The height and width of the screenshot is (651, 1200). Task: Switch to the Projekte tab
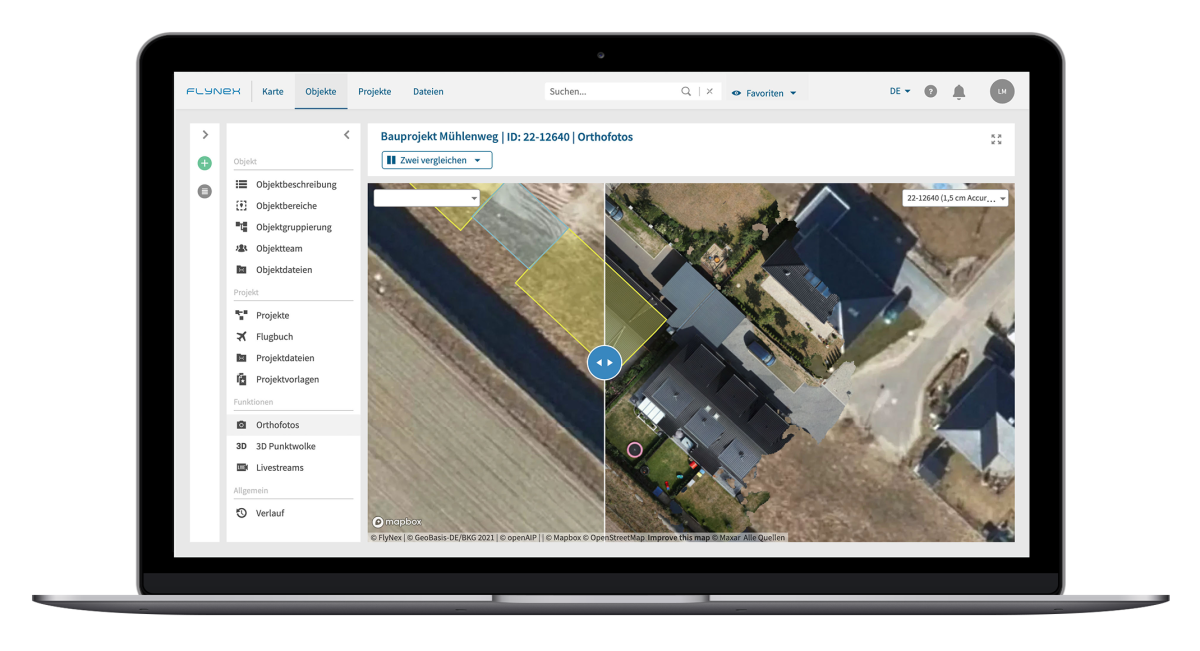point(374,91)
